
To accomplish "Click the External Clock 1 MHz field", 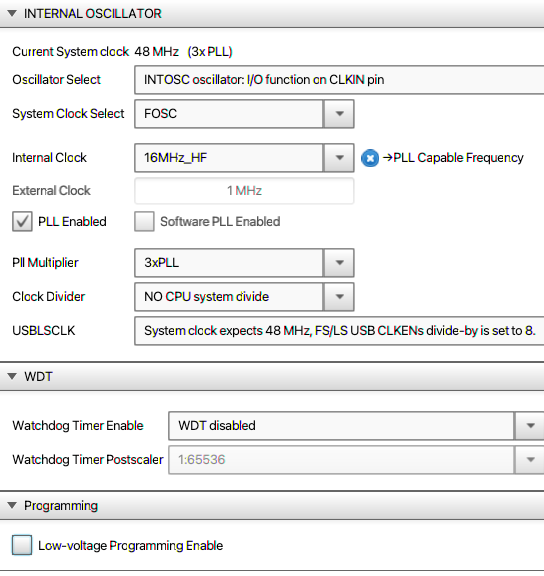I will click(244, 191).
